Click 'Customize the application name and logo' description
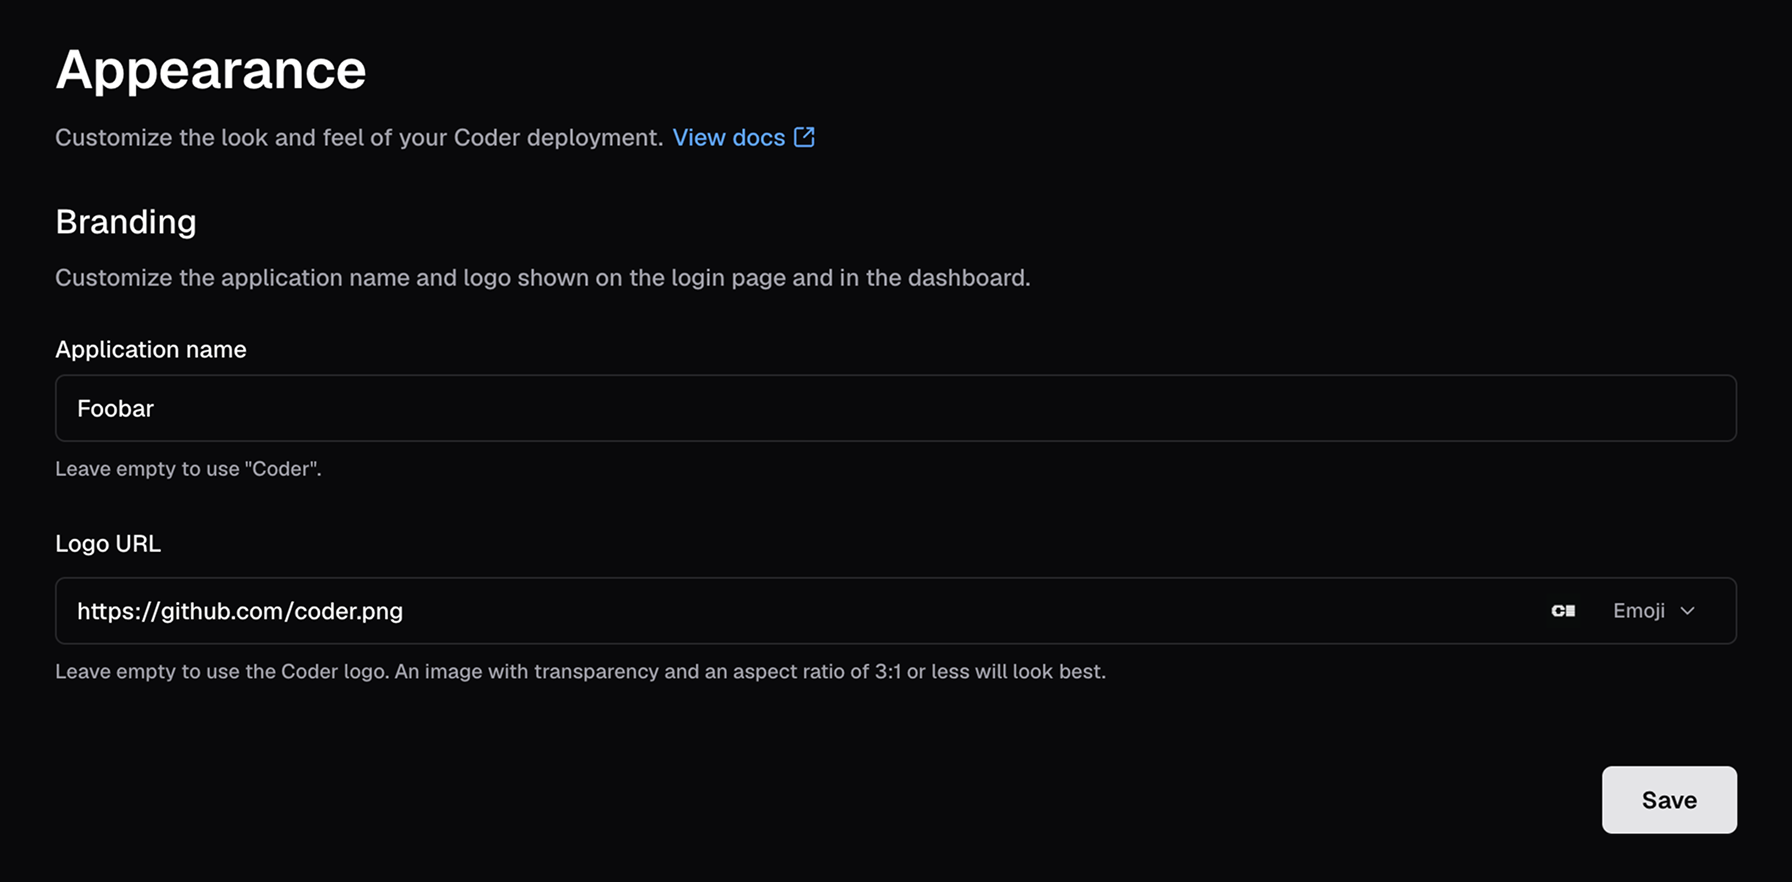 coord(542,277)
